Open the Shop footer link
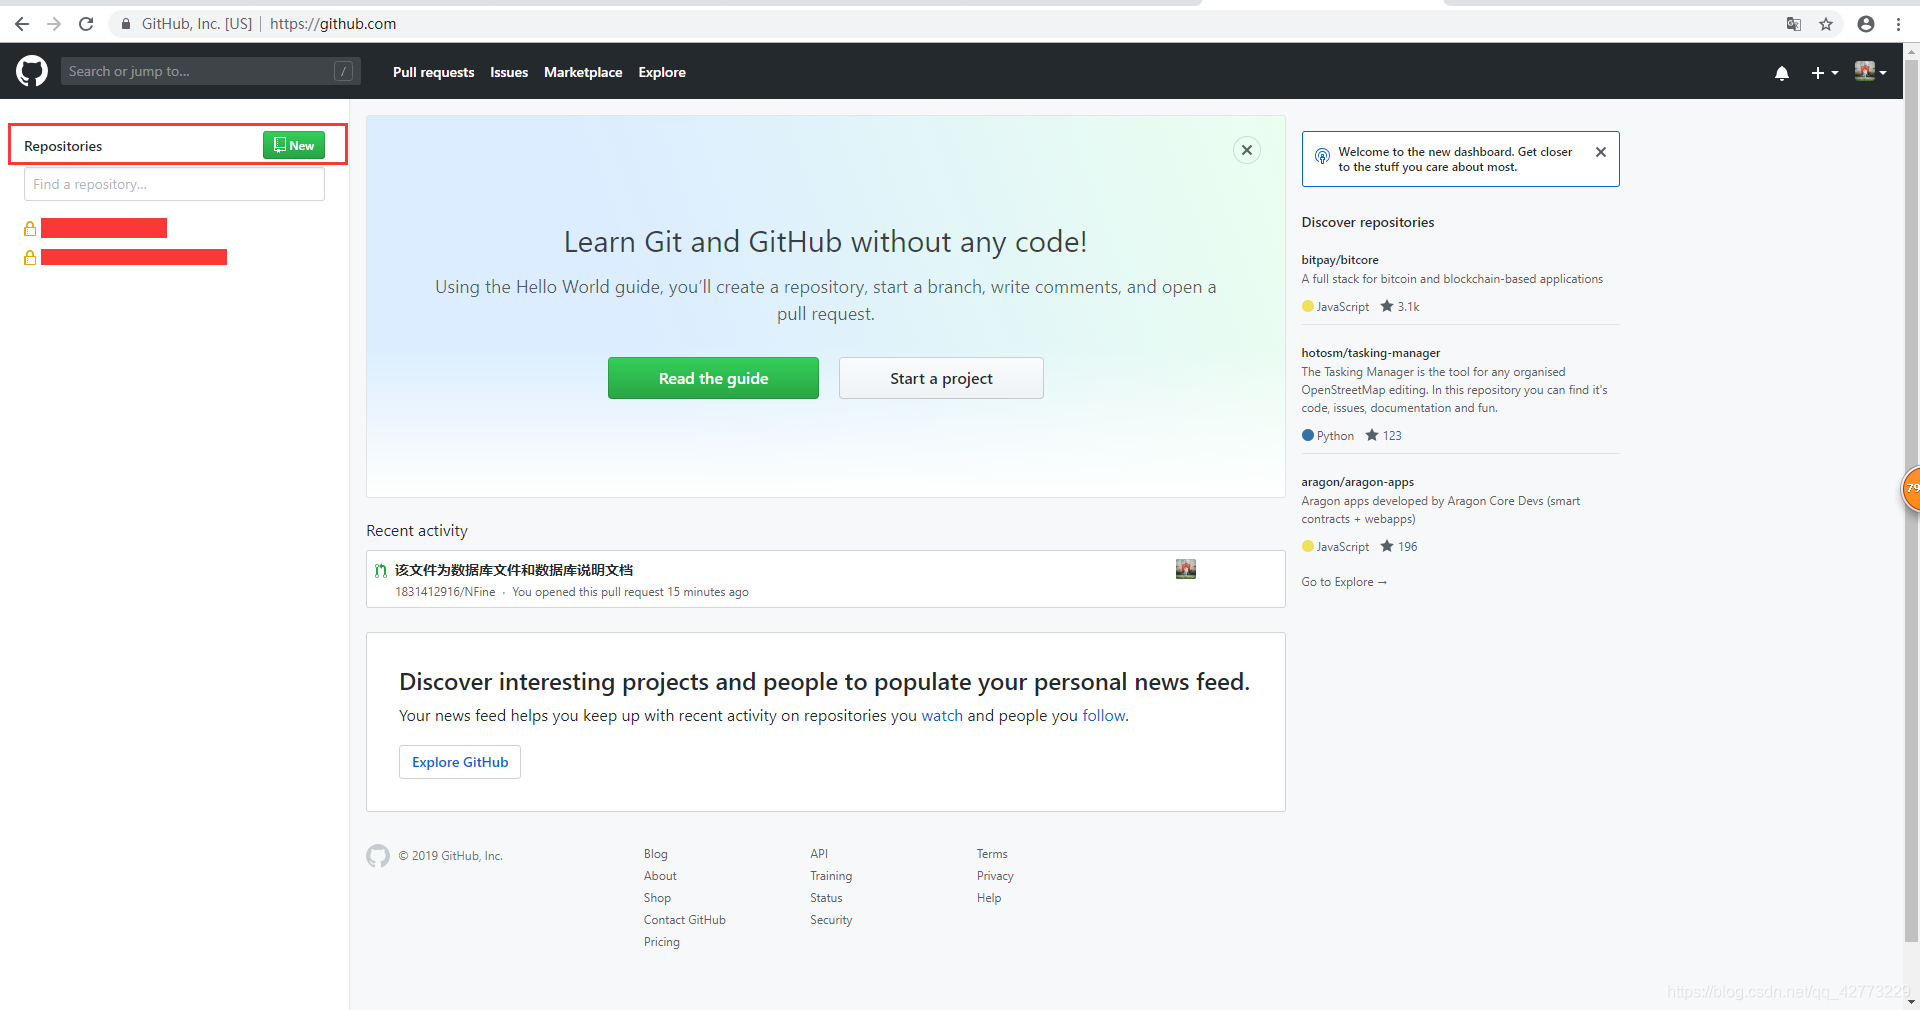 click(x=657, y=898)
